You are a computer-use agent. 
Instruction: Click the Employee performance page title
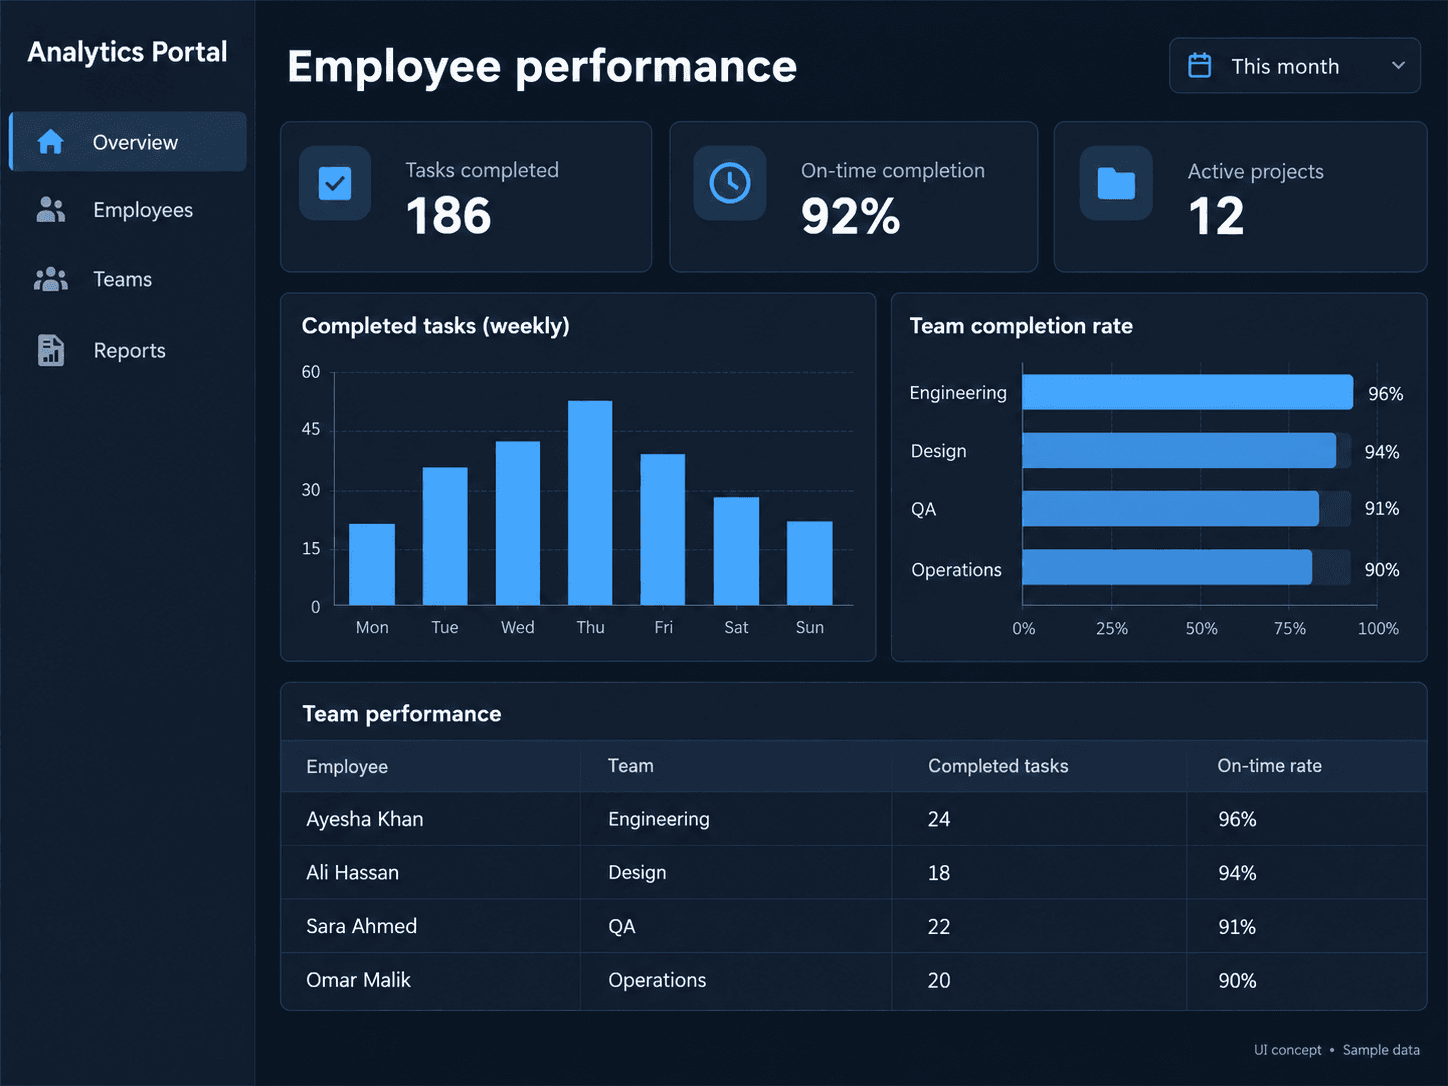pyautogui.click(x=542, y=67)
